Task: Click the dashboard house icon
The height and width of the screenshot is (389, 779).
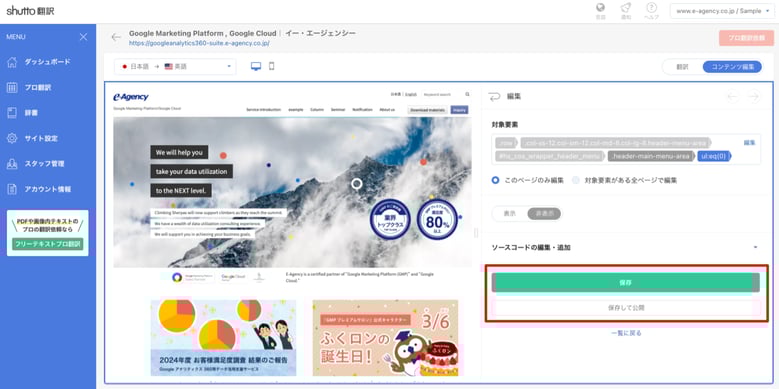Action: (x=12, y=62)
